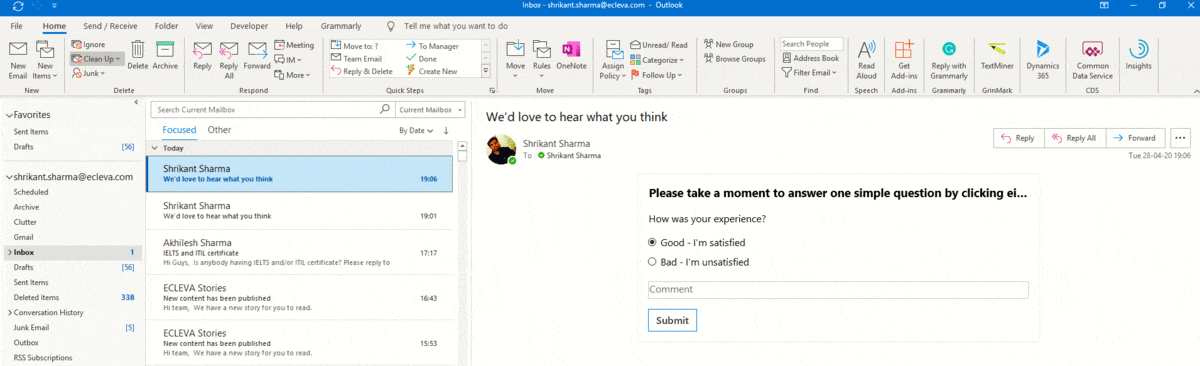Screen dimensions: 1200x366
Task: Click the Search Current Mailbox field
Action: [272, 109]
